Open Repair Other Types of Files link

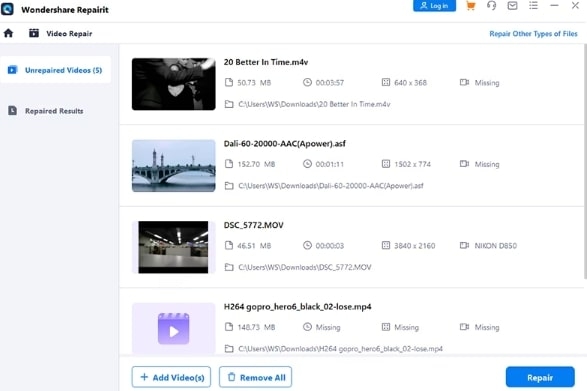click(x=533, y=34)
